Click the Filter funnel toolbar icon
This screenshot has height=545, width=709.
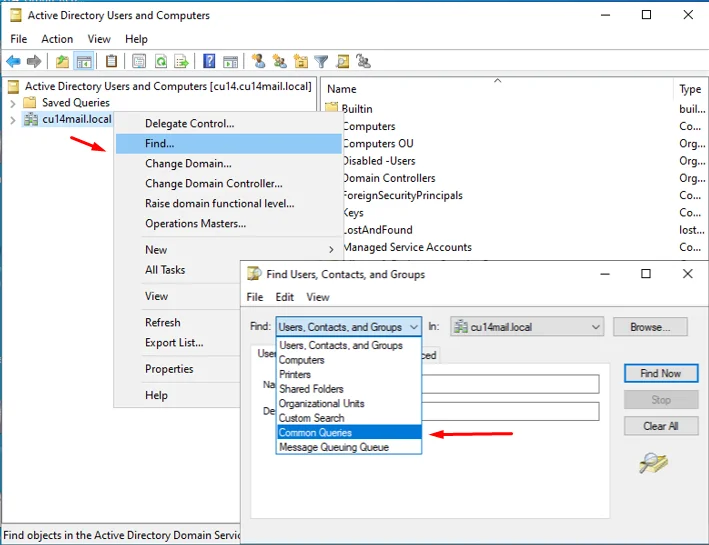(321, 61)
